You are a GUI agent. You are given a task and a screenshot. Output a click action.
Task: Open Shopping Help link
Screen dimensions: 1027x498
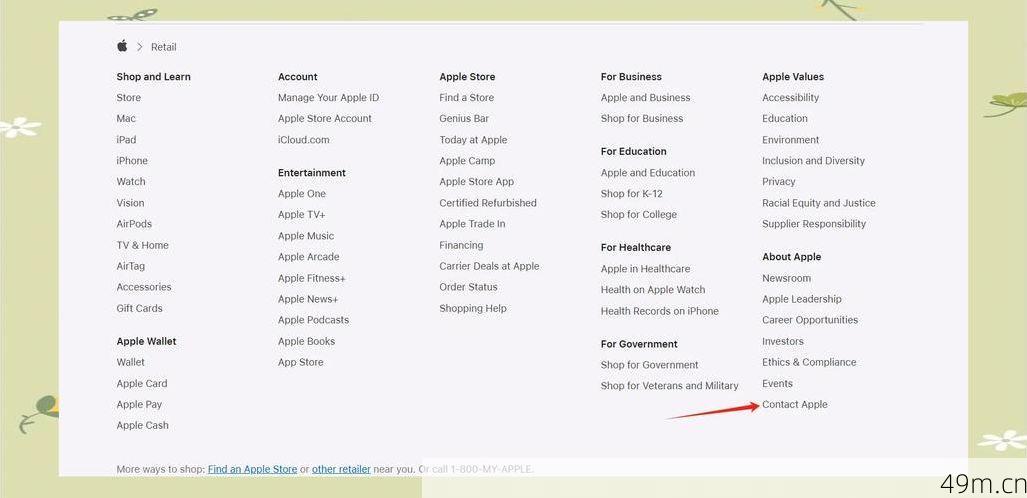473,308
